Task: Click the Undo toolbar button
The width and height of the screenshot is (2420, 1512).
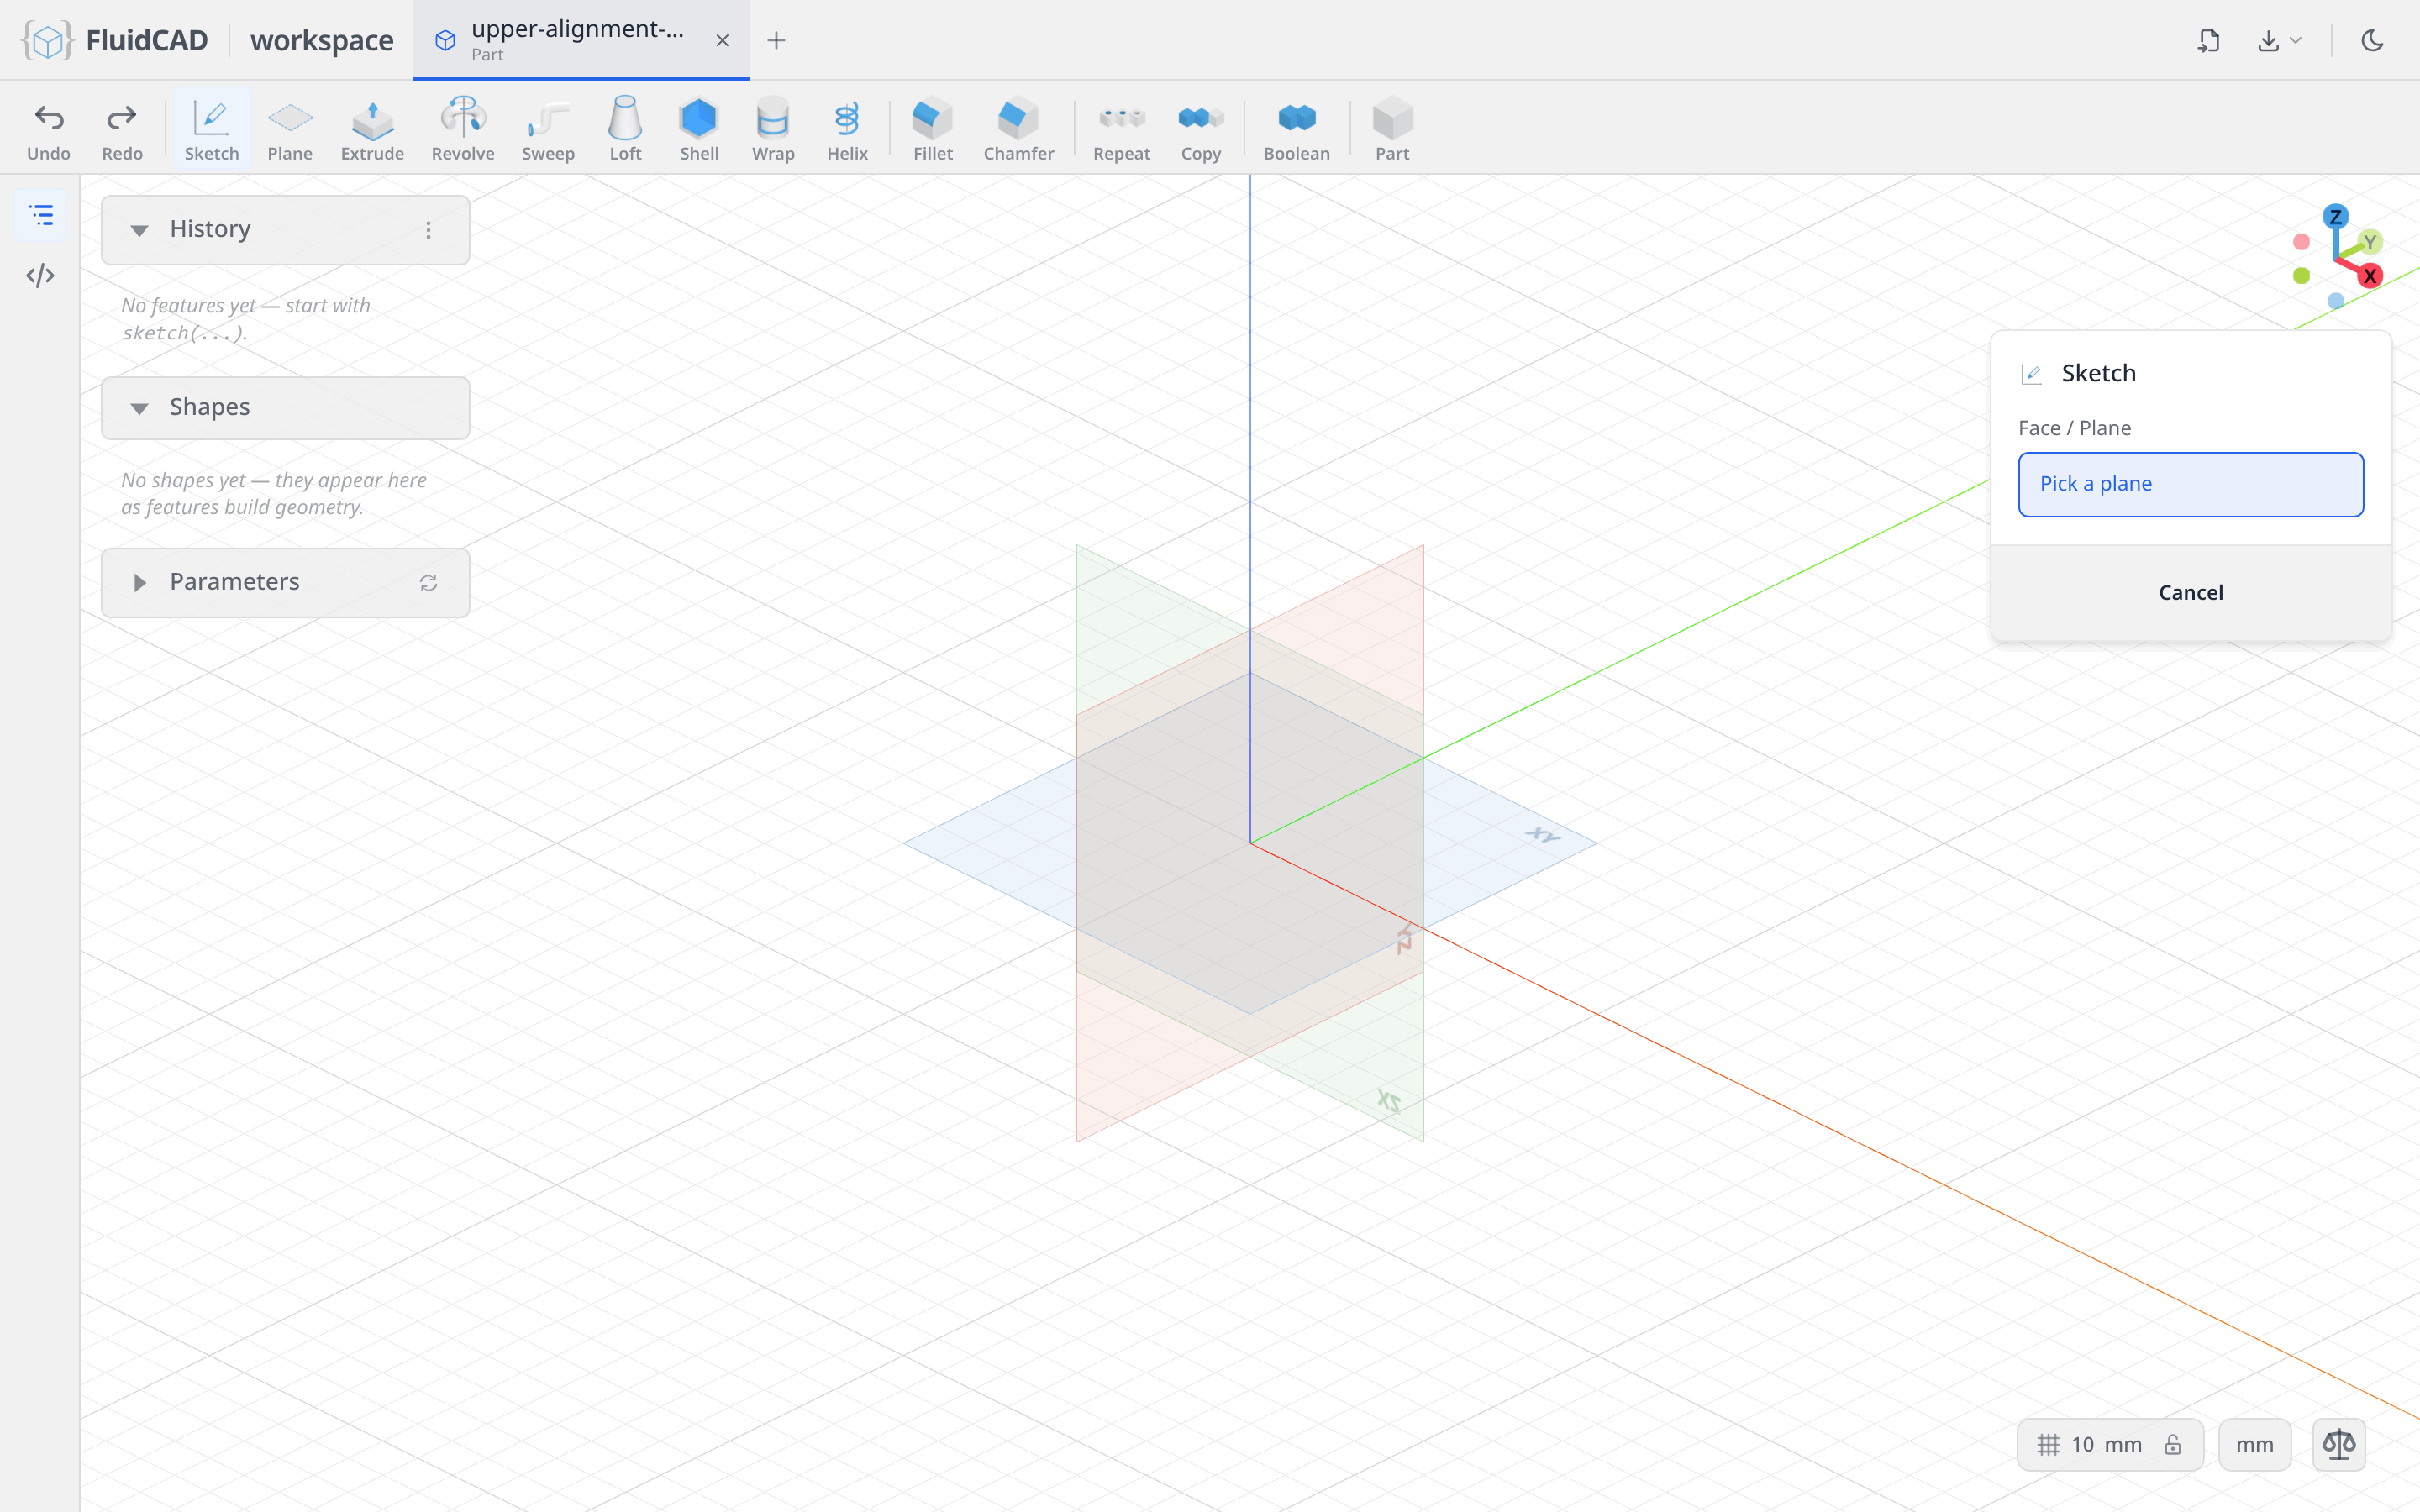Action: pos(48,130)
